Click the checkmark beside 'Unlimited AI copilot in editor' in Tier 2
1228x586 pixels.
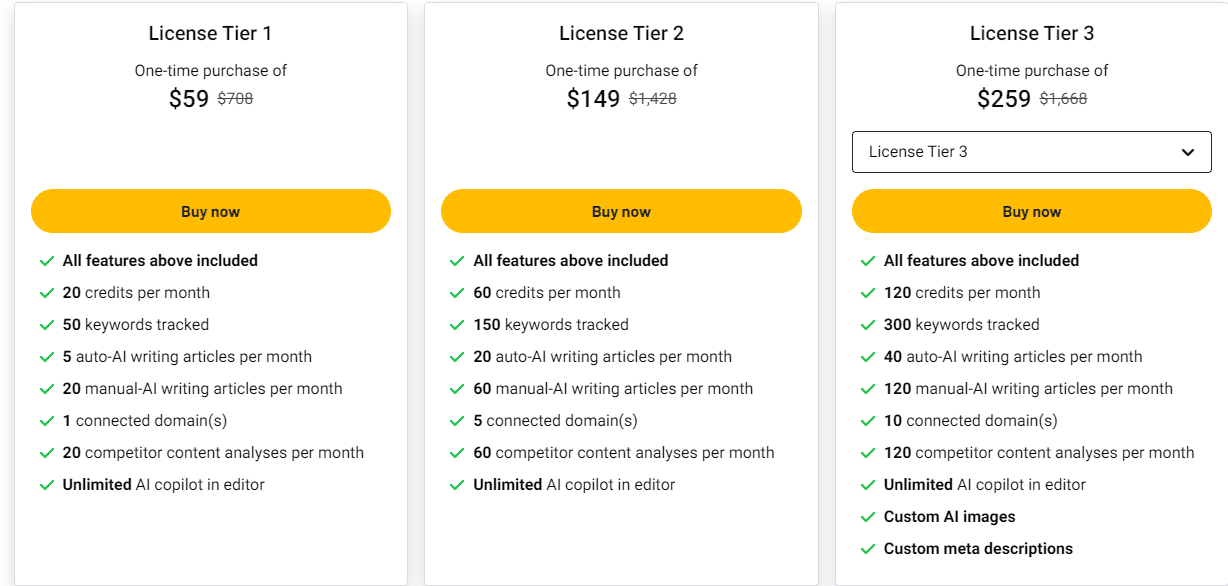[457, 484]
